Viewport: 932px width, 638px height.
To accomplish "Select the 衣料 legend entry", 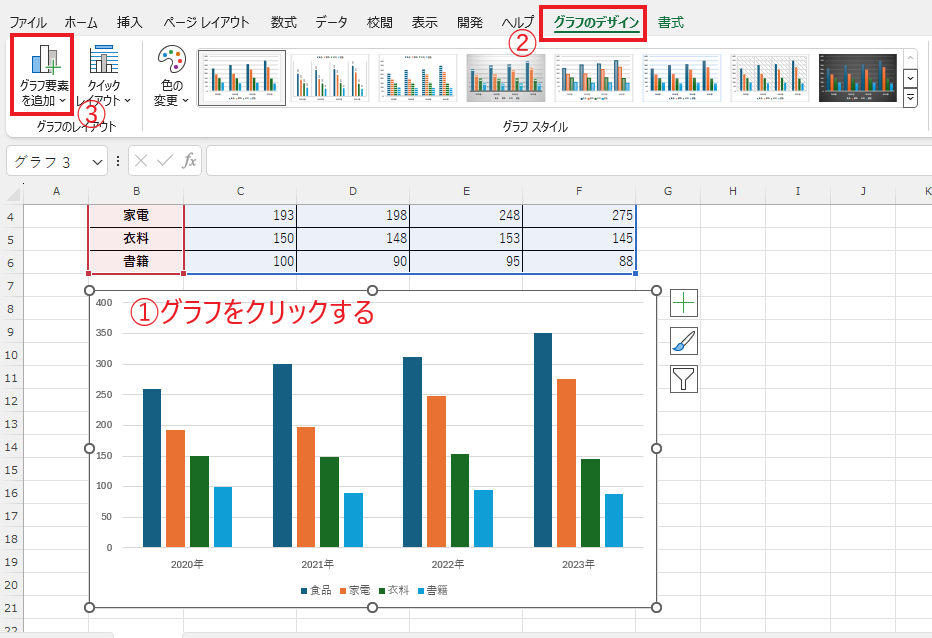I will pos(394,590).
